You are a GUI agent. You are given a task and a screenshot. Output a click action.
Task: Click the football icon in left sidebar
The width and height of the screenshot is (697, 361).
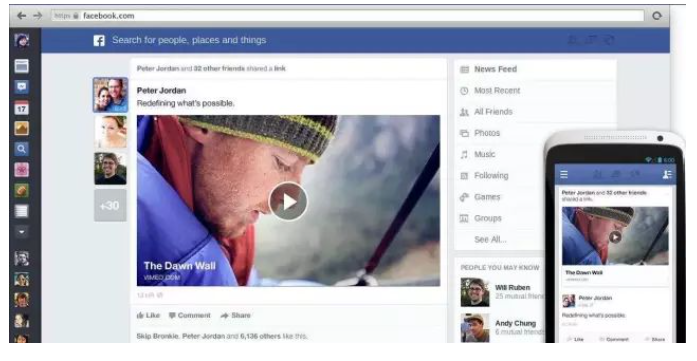[21, 190]
